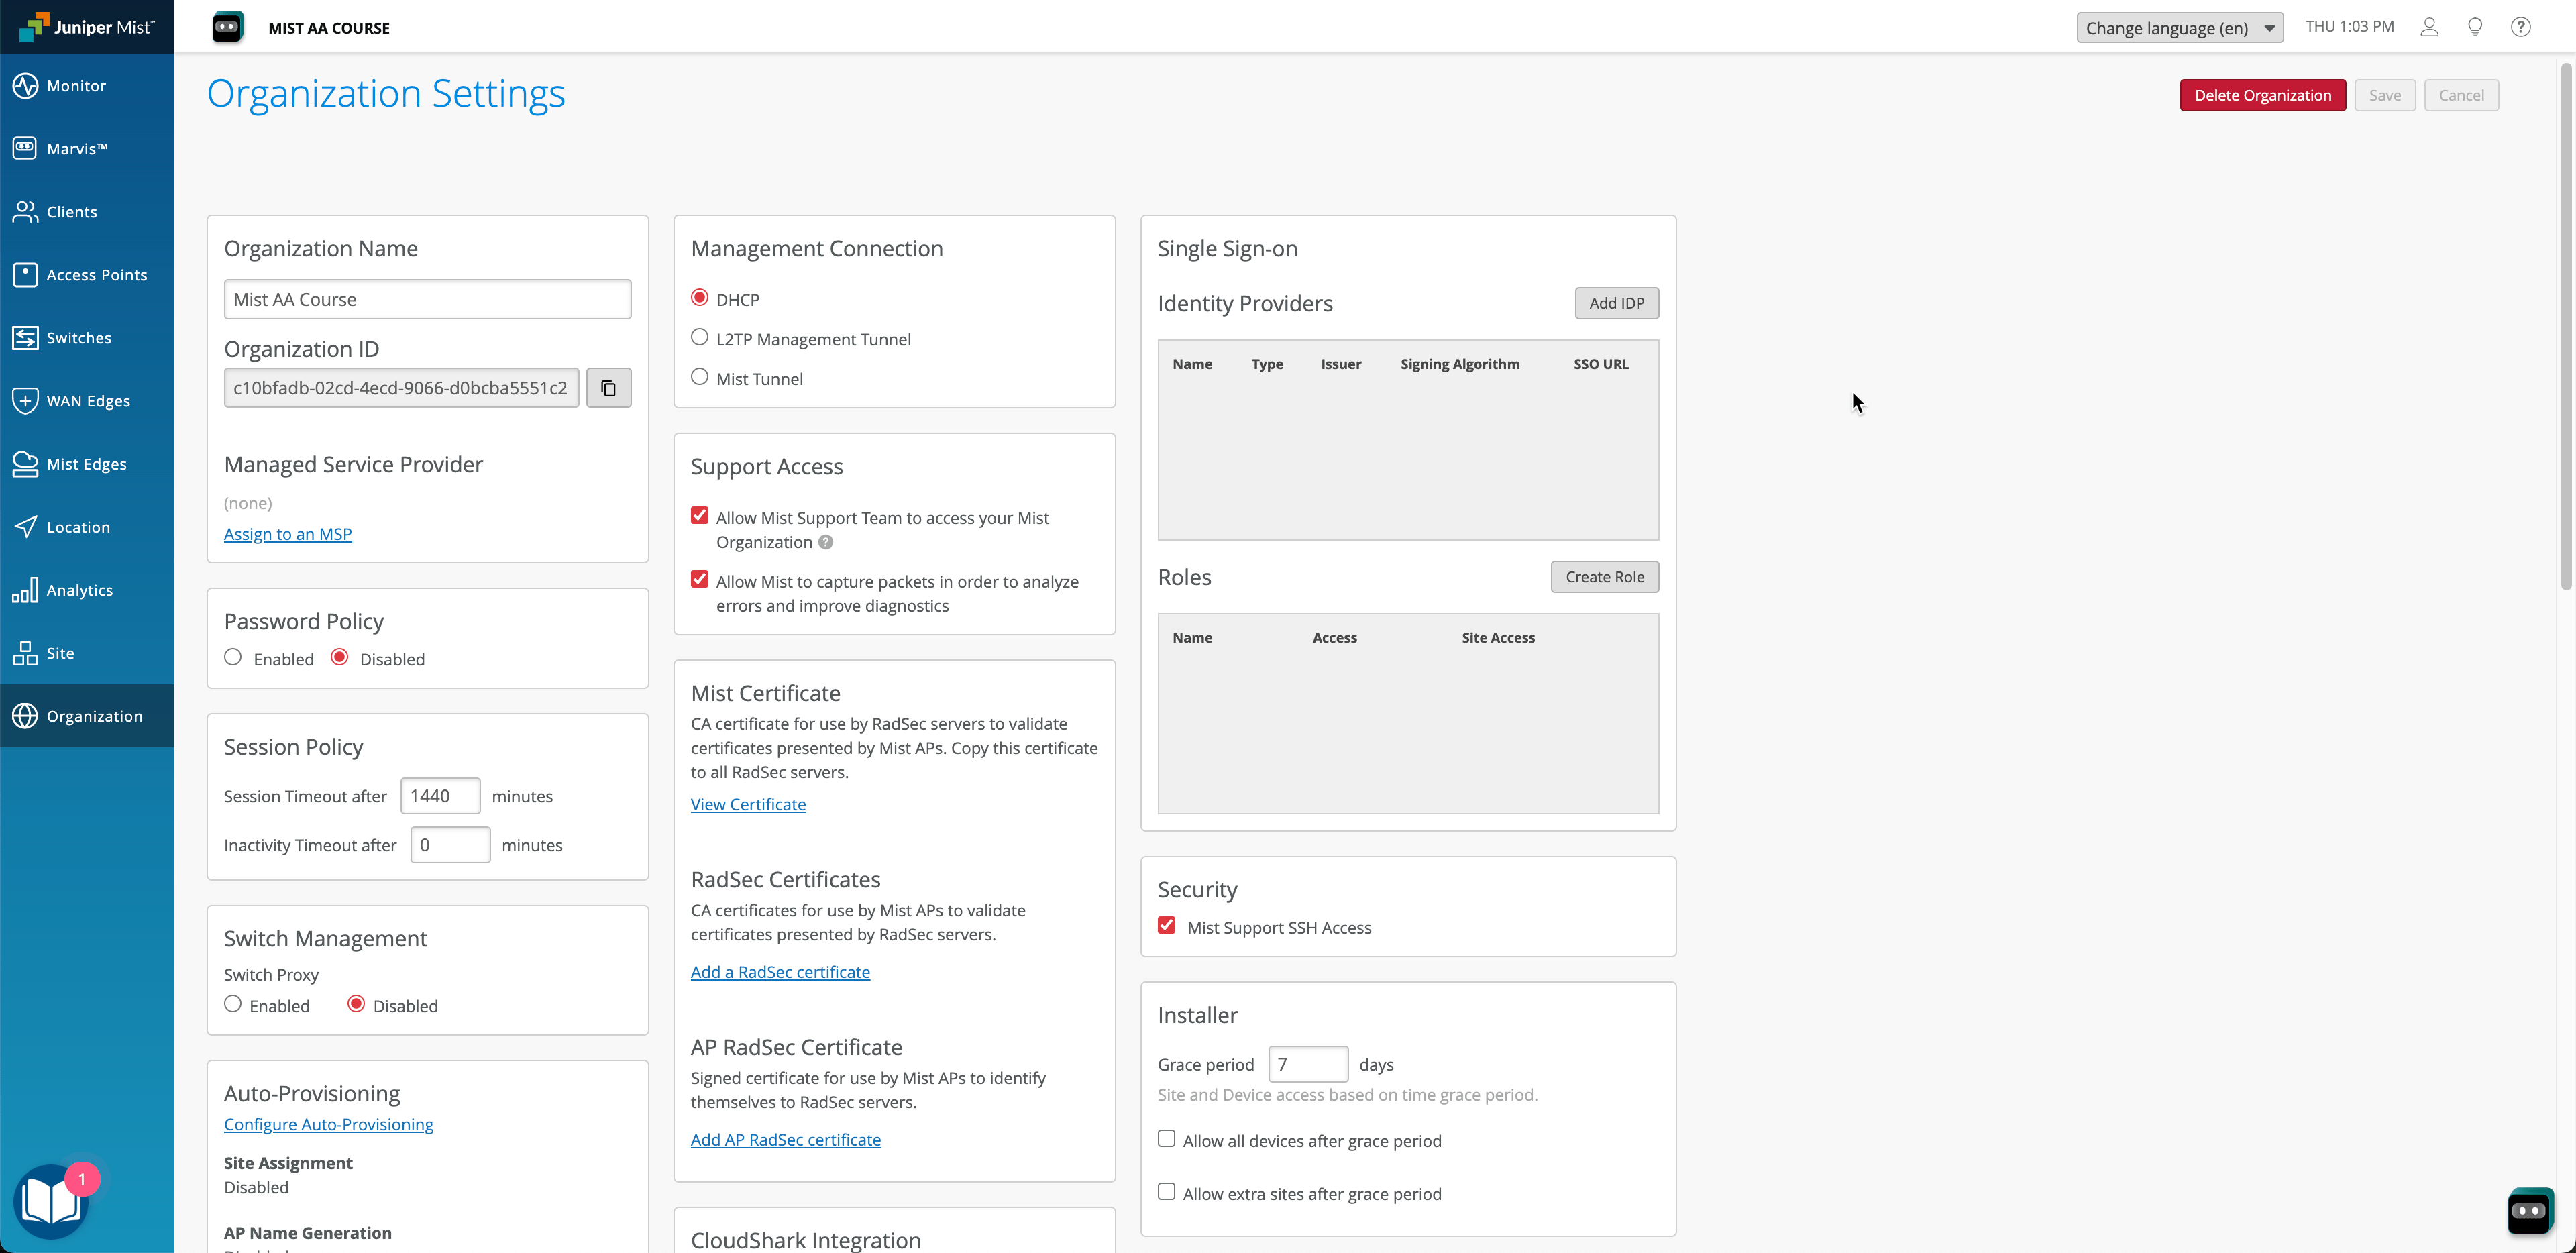
Task: Check Allow all devices after grace period
Action: 1166,1138
